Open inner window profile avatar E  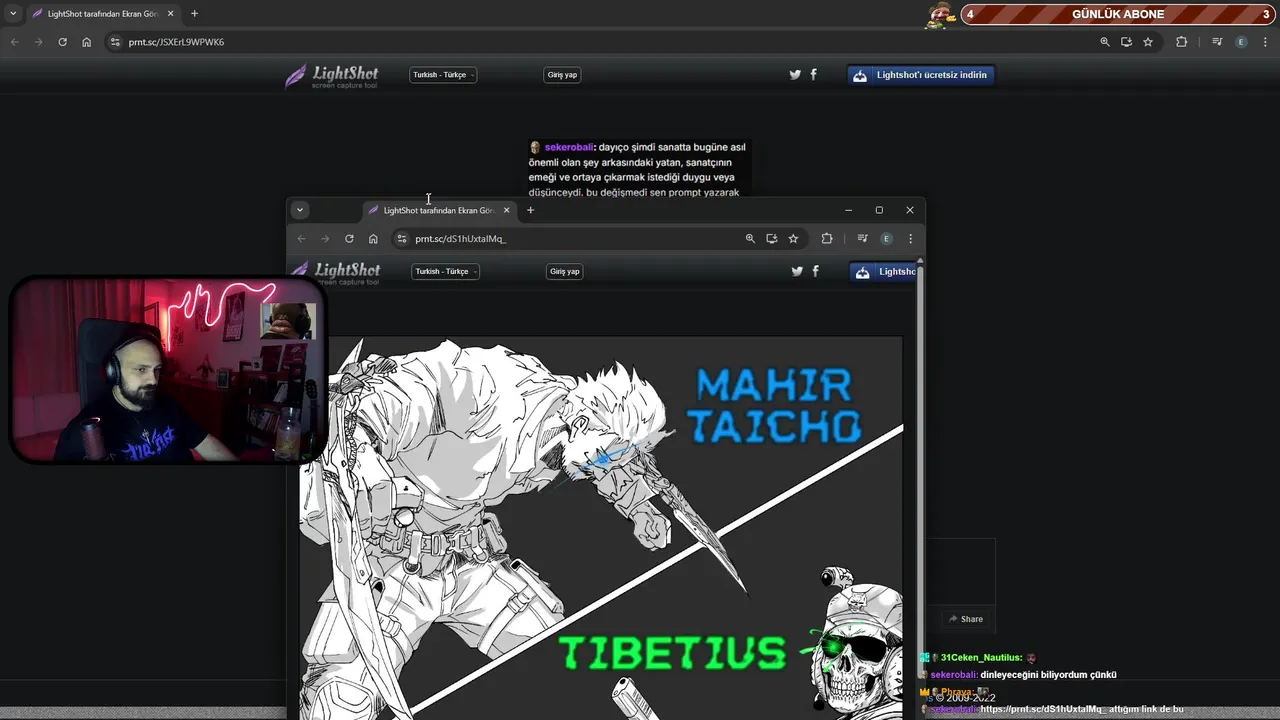tap(886, 238)
